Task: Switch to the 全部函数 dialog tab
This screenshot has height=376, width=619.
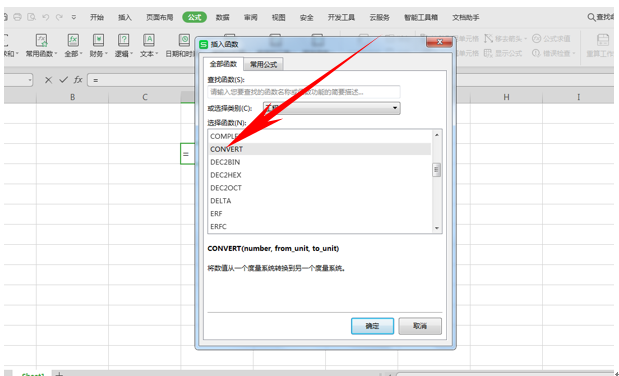Action: coord(223,64)
